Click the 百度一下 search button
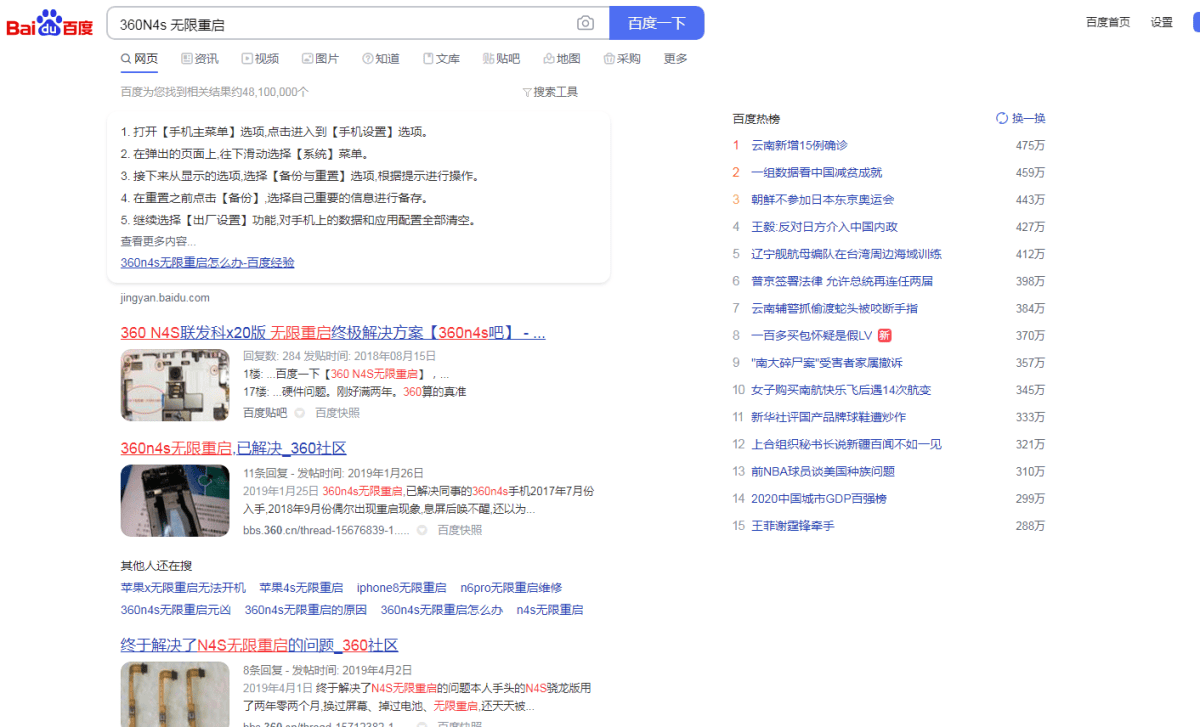The width and height of the screenshot is (1200, 727). 656,22
